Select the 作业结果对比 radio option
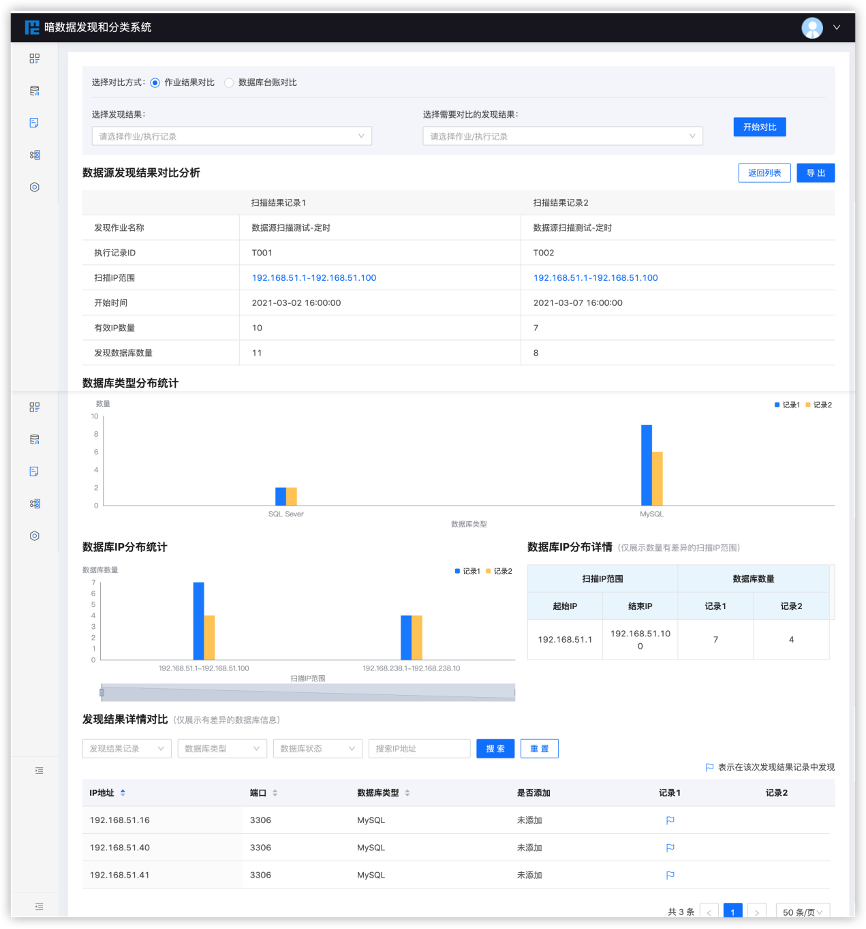Viewport: 866px width, 929px height. coord(155,82)
